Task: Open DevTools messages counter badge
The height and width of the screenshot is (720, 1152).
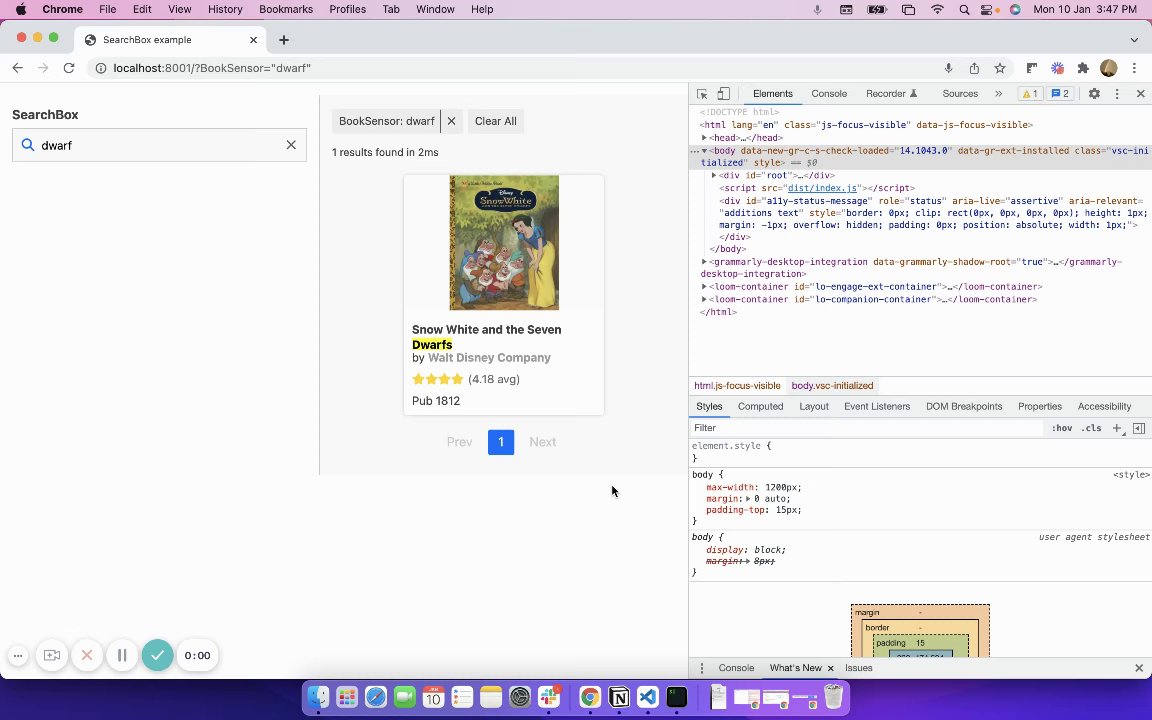Action: (1061, 93)
